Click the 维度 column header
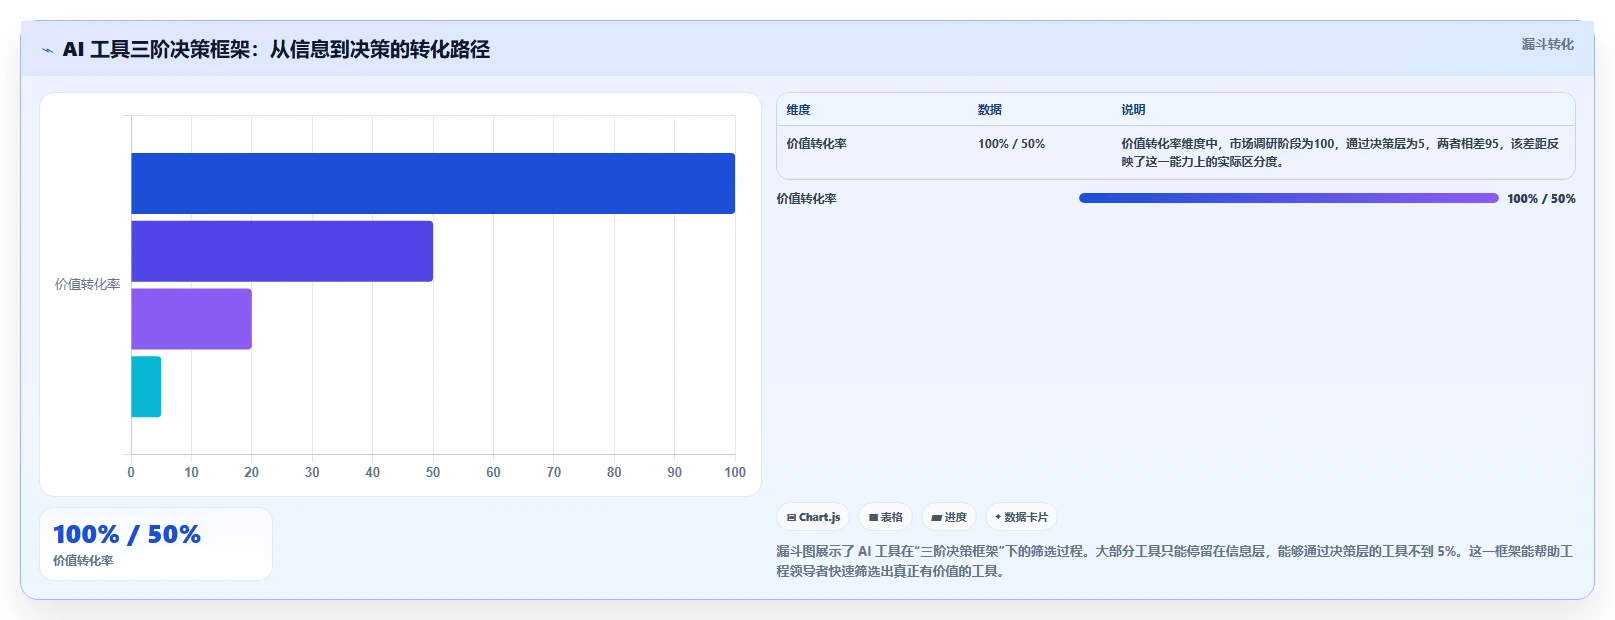Screen dimensions: 1615x620 [798, 110]
